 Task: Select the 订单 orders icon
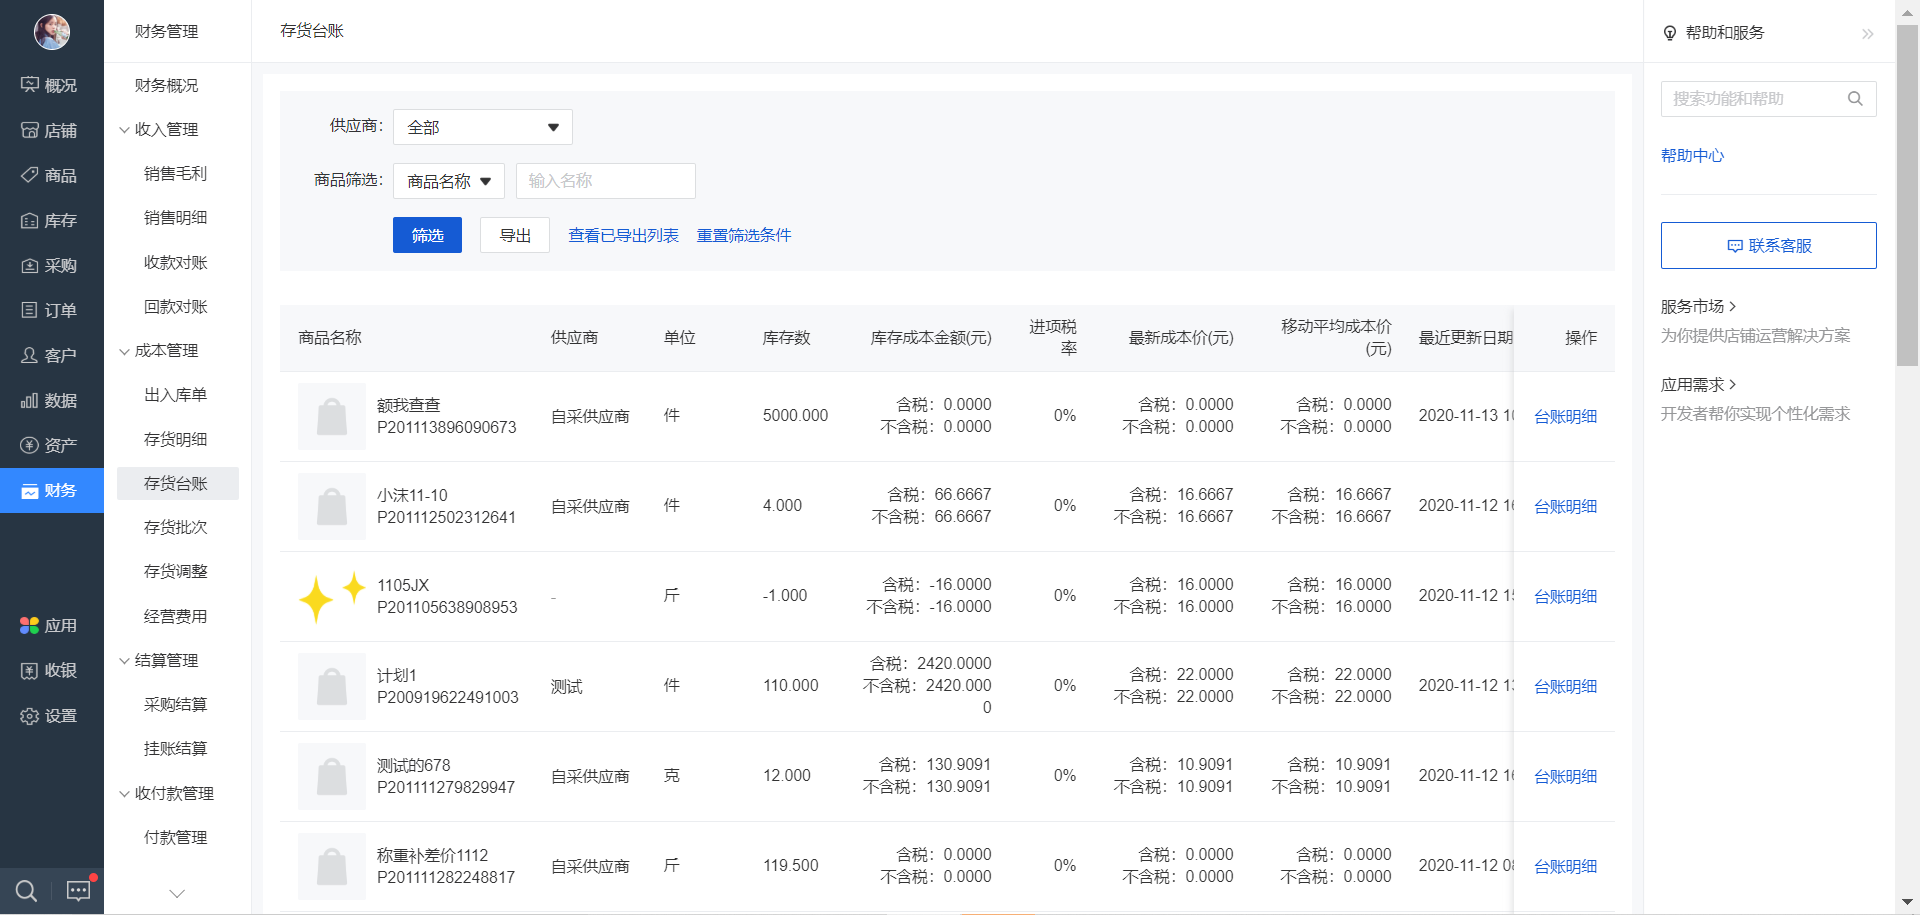click(x=51, y=310)
